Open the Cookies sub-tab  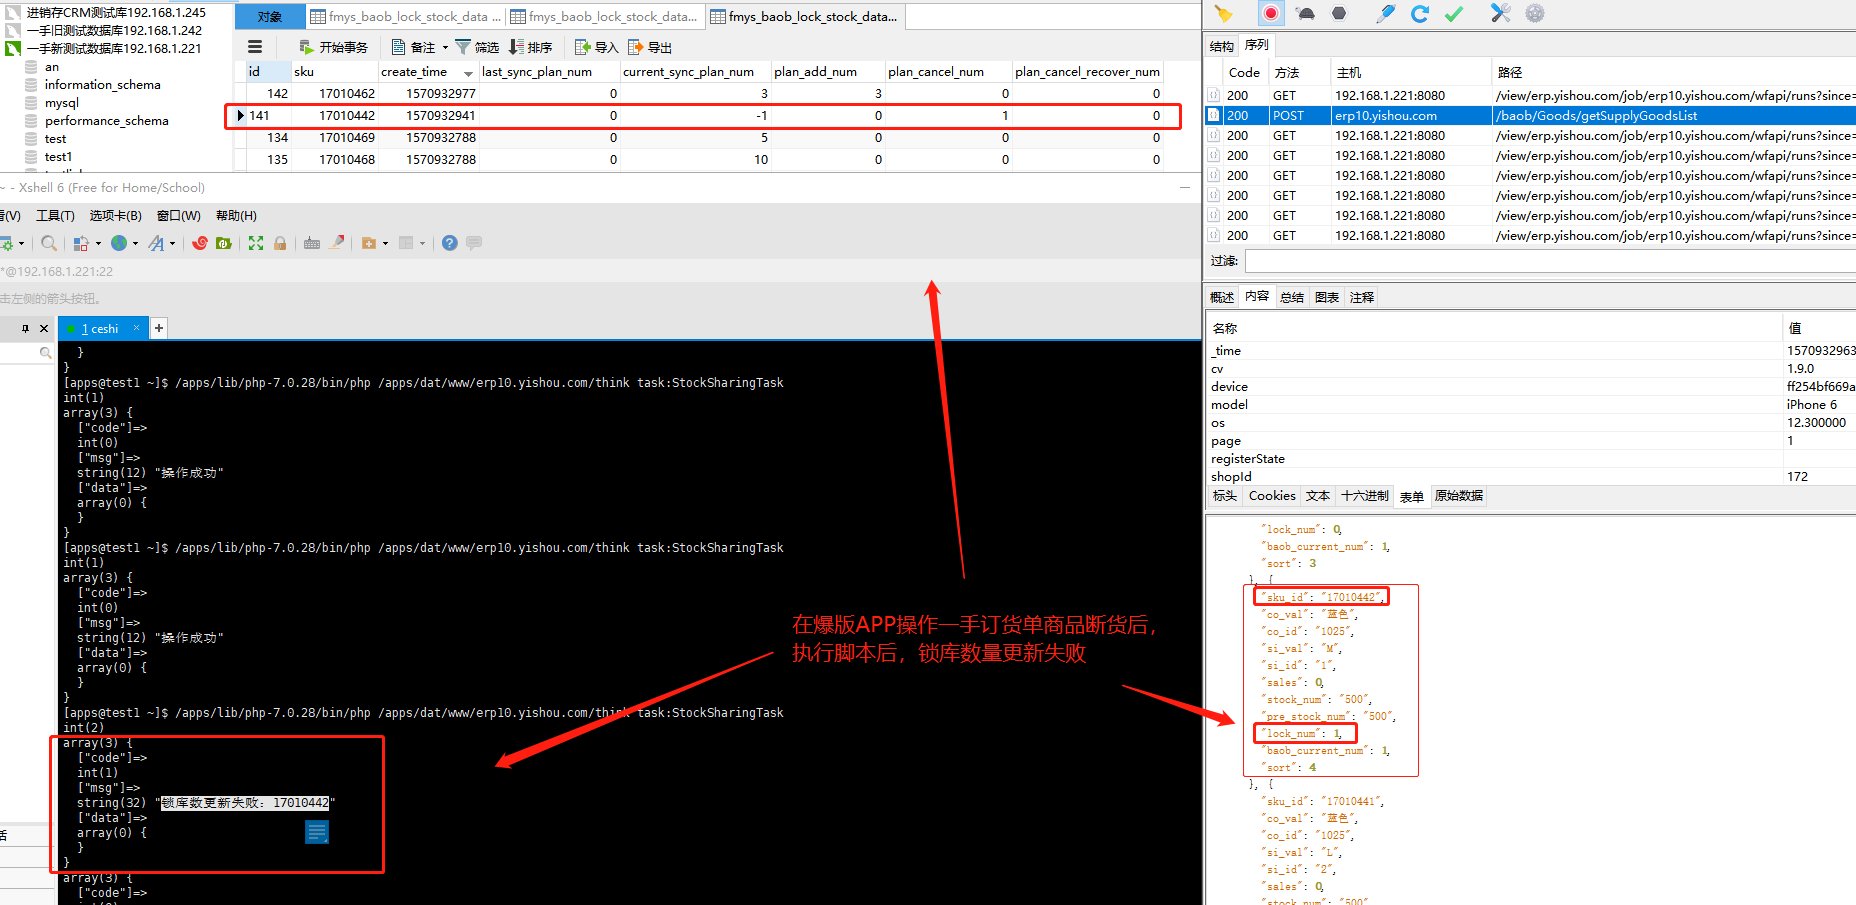point(1272,496)
